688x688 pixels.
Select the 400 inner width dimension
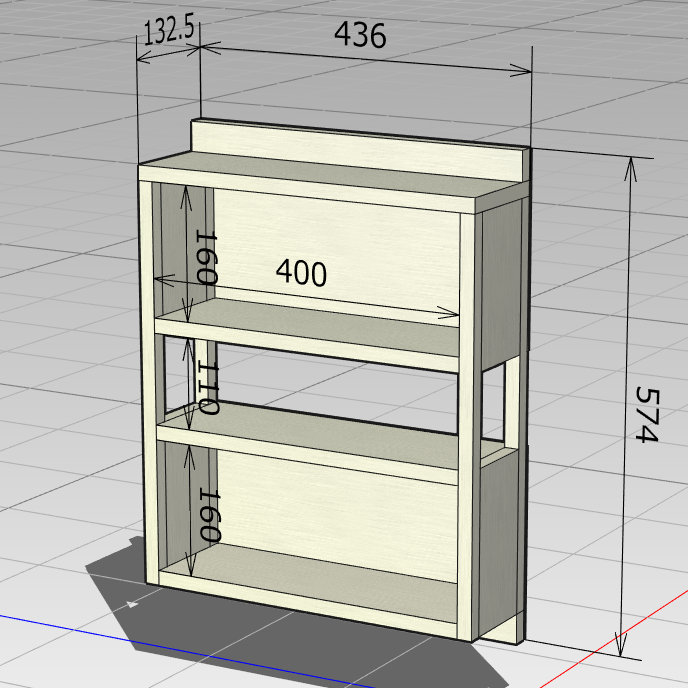301,273
